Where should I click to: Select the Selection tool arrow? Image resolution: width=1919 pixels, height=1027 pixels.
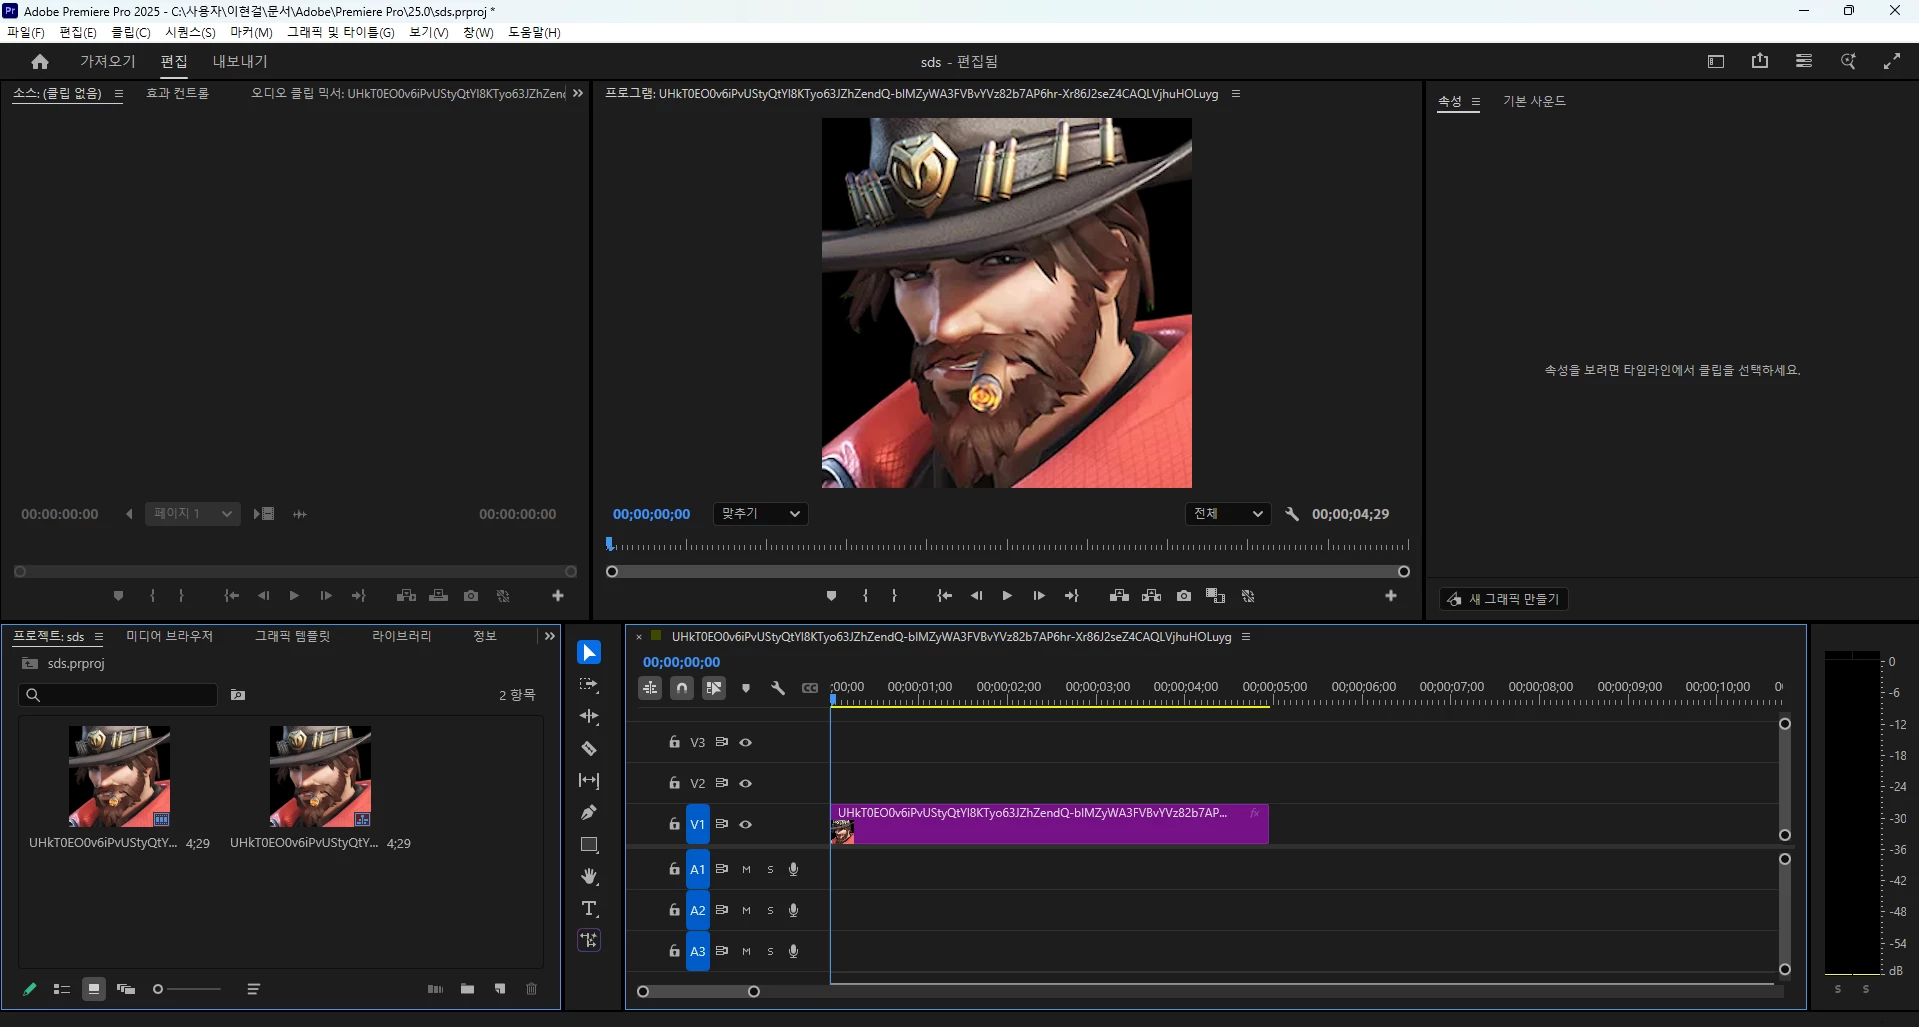pyautogui.click(x=589, y=653)
